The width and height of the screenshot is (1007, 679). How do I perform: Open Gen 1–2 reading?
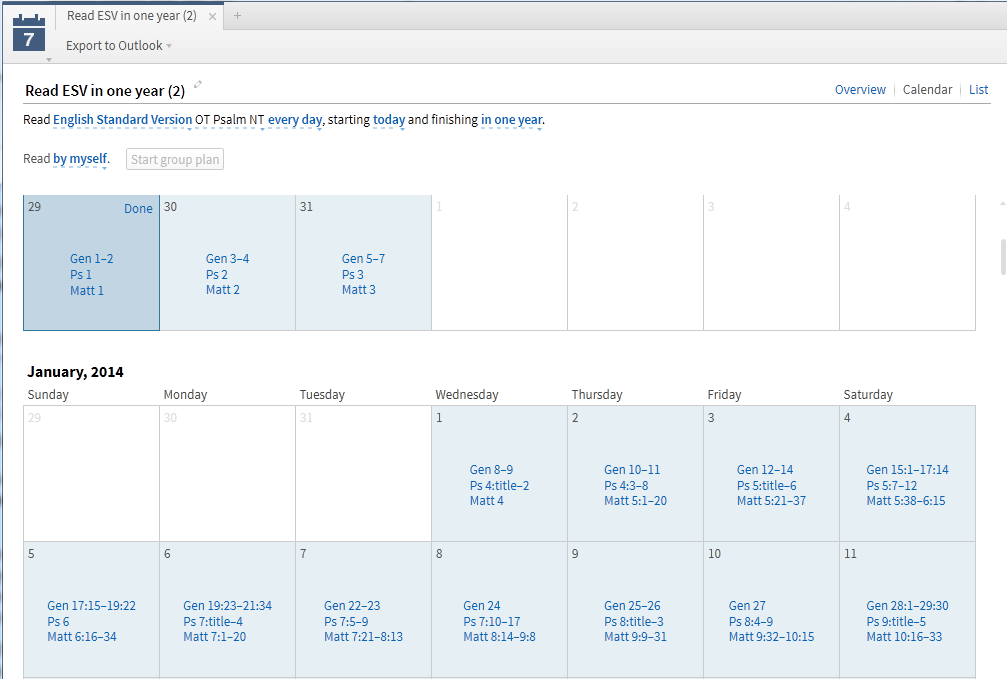pyautogui.click(x=91, y=259)
